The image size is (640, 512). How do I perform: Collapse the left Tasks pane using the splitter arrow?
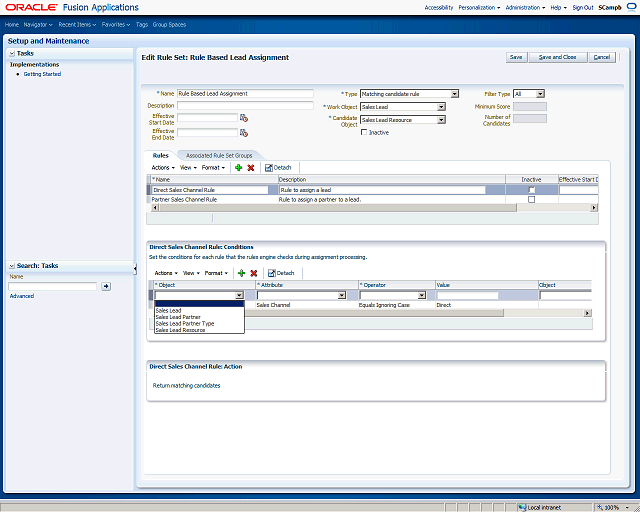[x=135, y=268]
